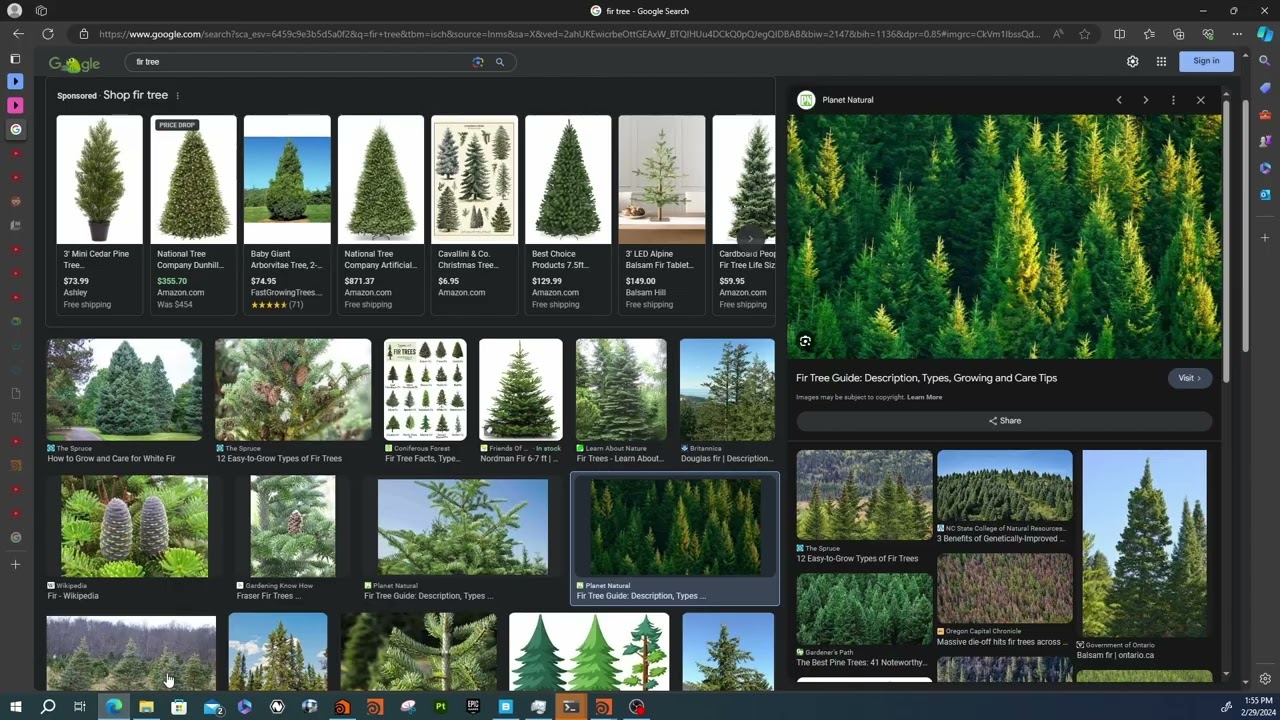Go back using the browser back arrow
The height and width of the screenshot is (720, 1280).
pyautogui.click(x=19, y=34)
